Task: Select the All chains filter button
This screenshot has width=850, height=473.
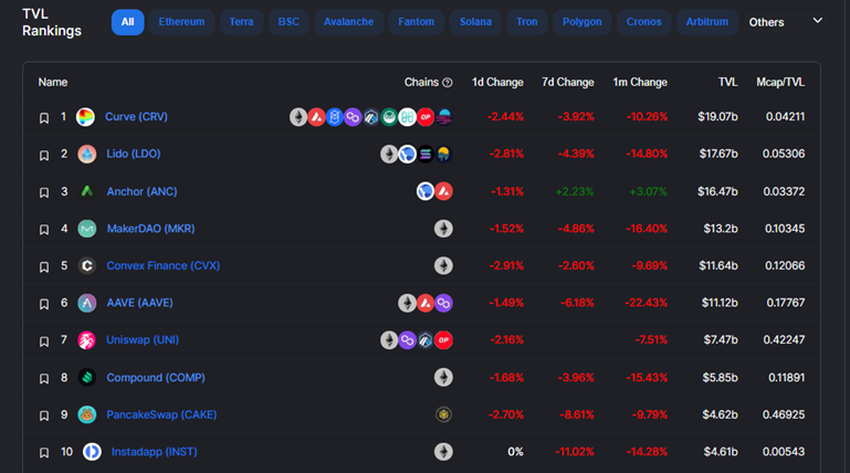Action: (x=127, y=22)
